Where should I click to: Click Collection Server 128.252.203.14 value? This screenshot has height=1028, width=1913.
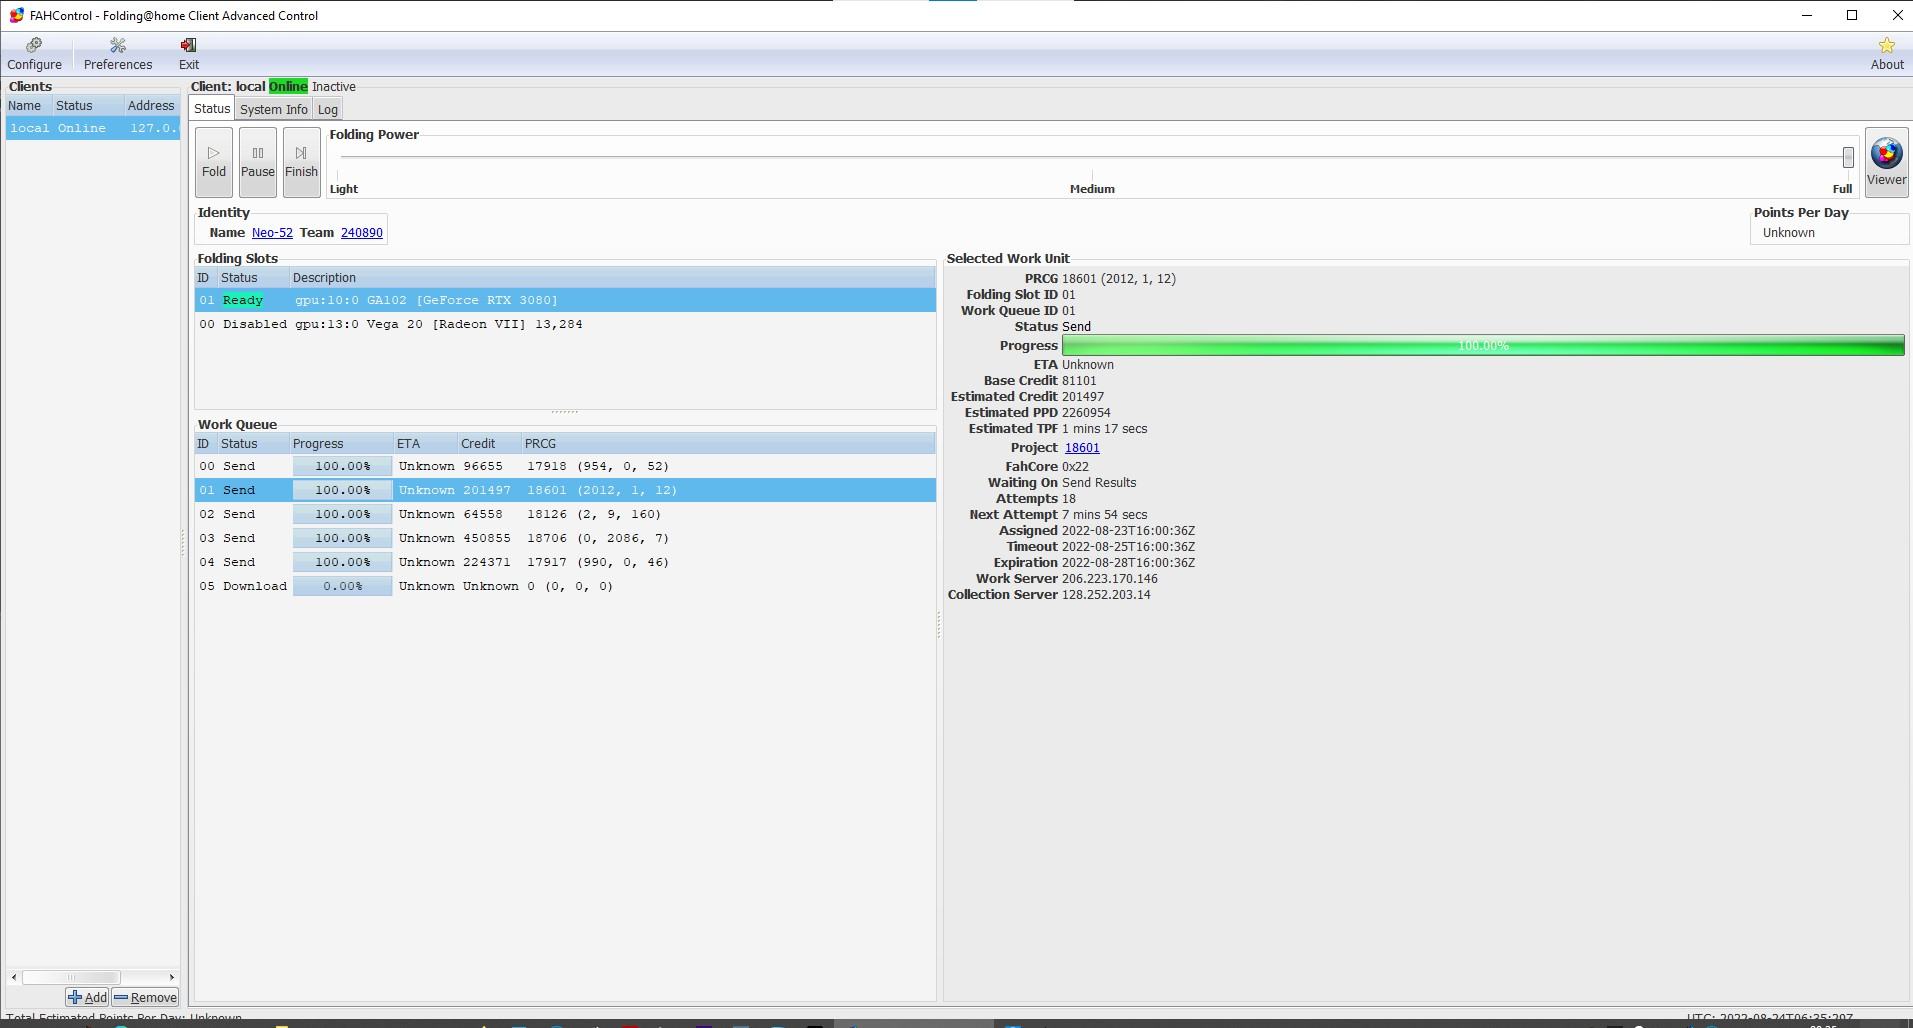click(x=1106, y=594)
